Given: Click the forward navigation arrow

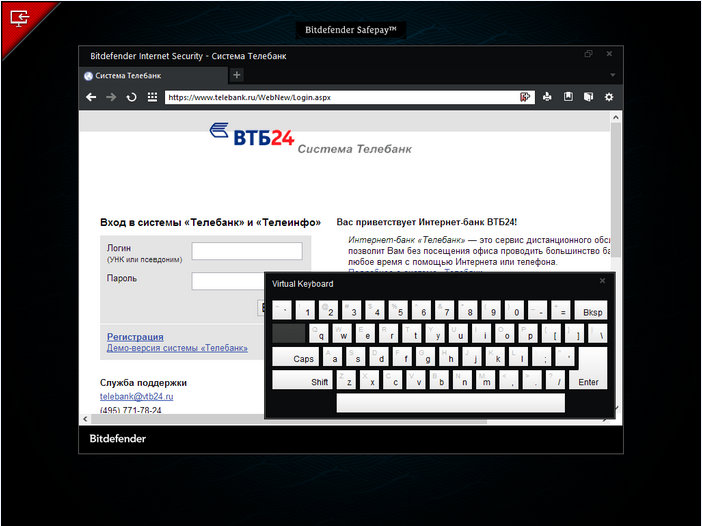Looking at the screenshot, I should pyautogui.click(x=111, y=97).
